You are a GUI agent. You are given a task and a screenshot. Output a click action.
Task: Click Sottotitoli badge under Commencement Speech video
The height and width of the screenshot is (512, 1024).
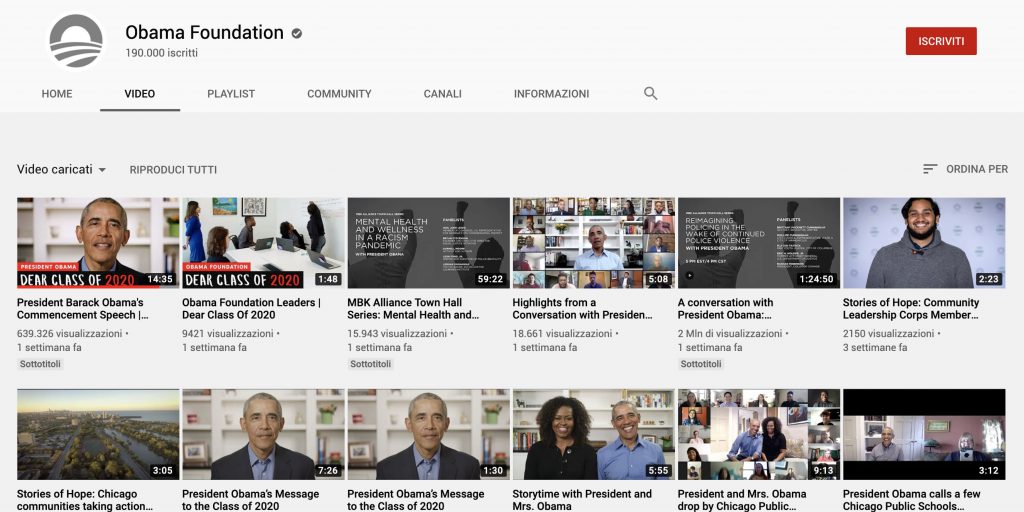pos(40,364)
